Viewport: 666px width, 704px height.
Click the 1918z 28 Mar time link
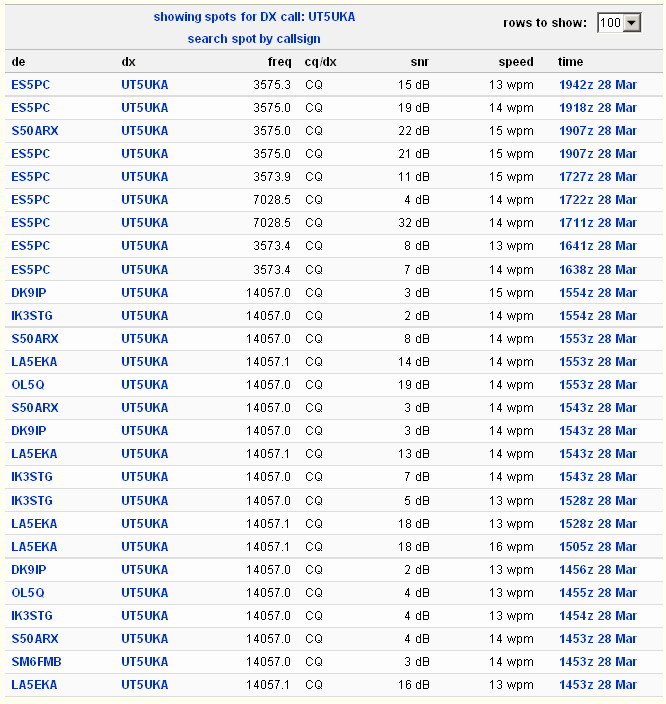(598, 108)
